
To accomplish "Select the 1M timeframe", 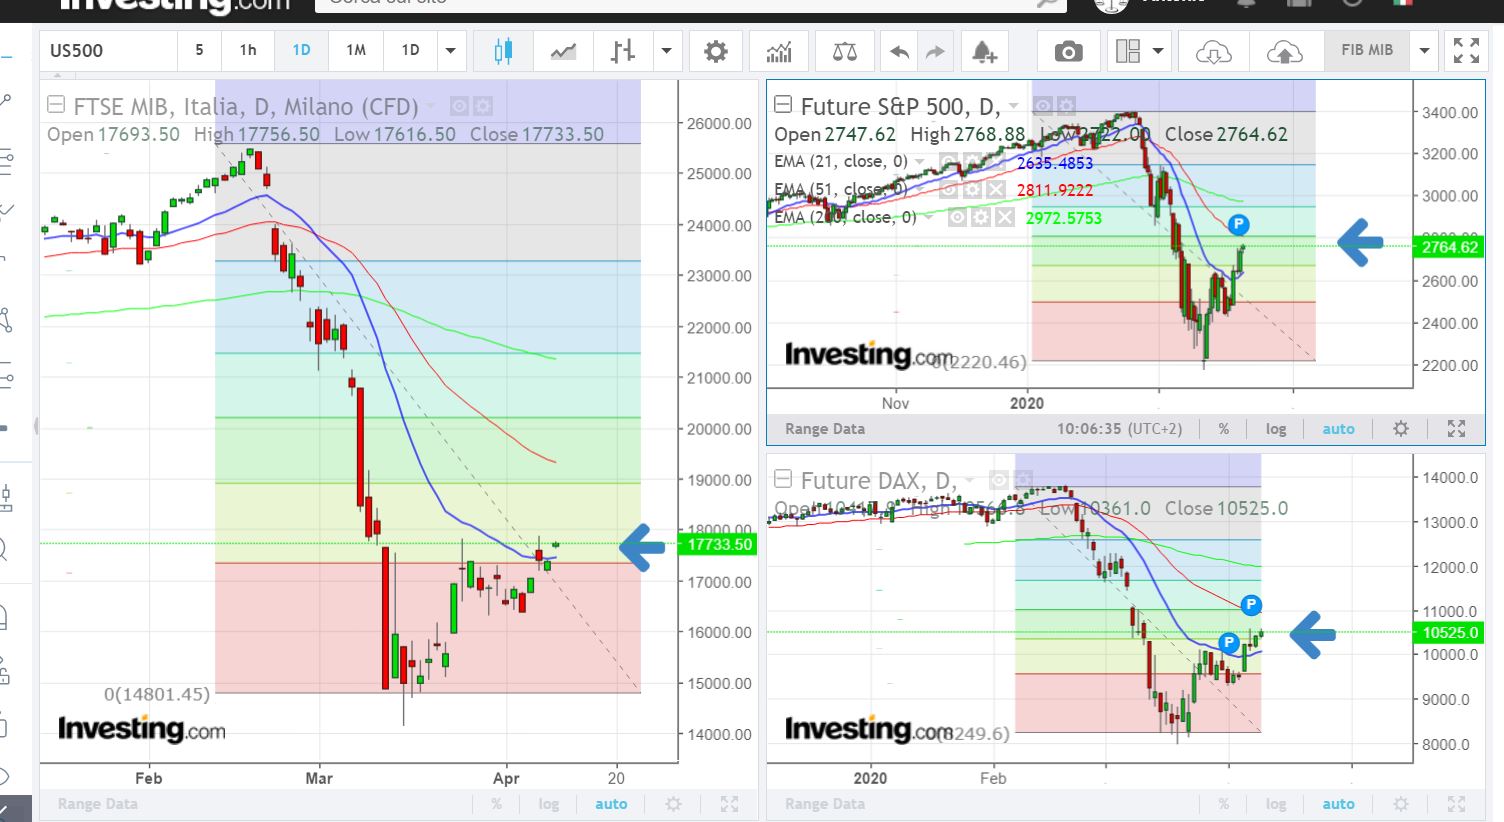I will point(356,51).
